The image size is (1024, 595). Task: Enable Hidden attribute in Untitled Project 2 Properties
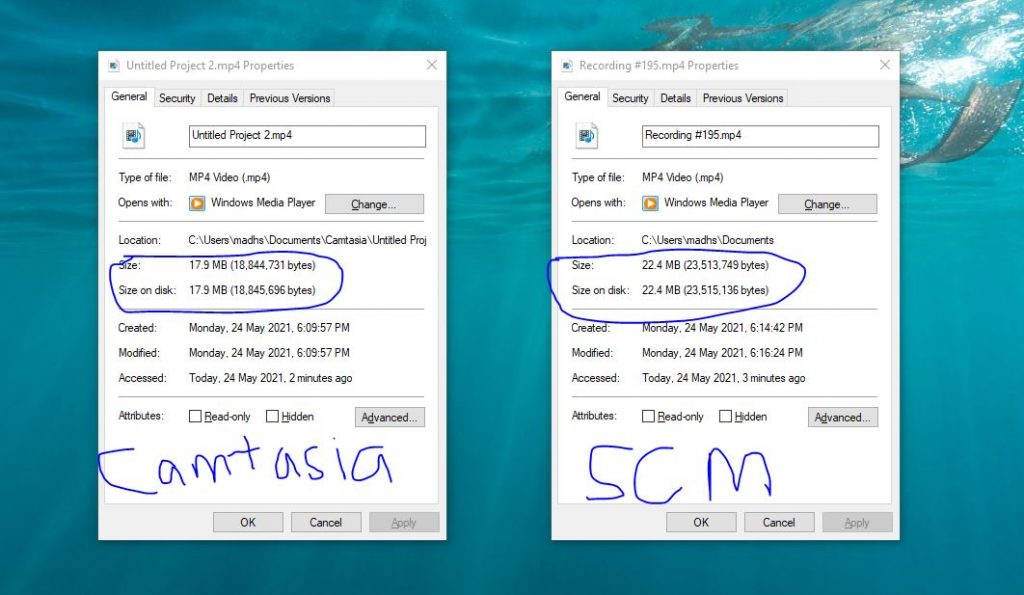coord(272,416)
